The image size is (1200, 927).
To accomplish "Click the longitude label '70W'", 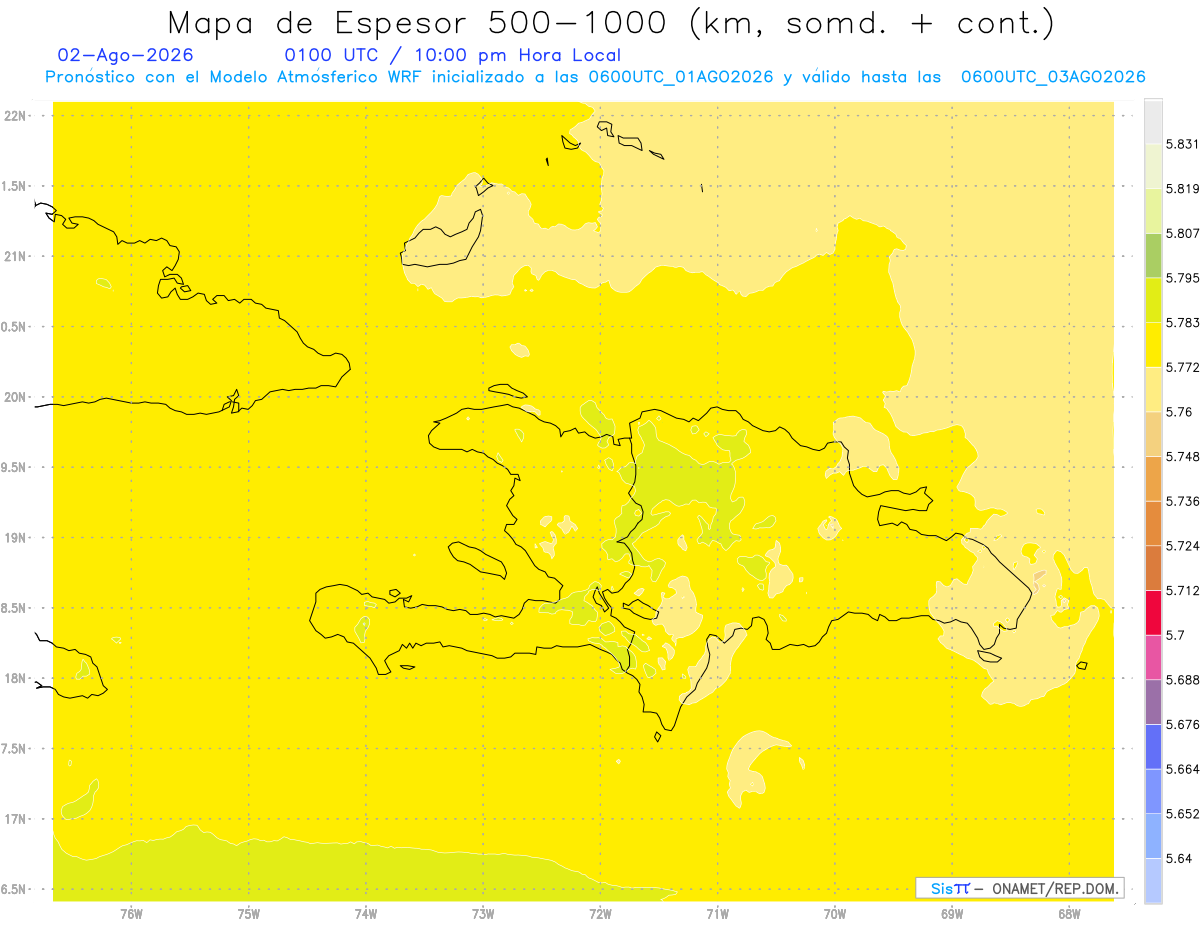I will tap(835, 914).
